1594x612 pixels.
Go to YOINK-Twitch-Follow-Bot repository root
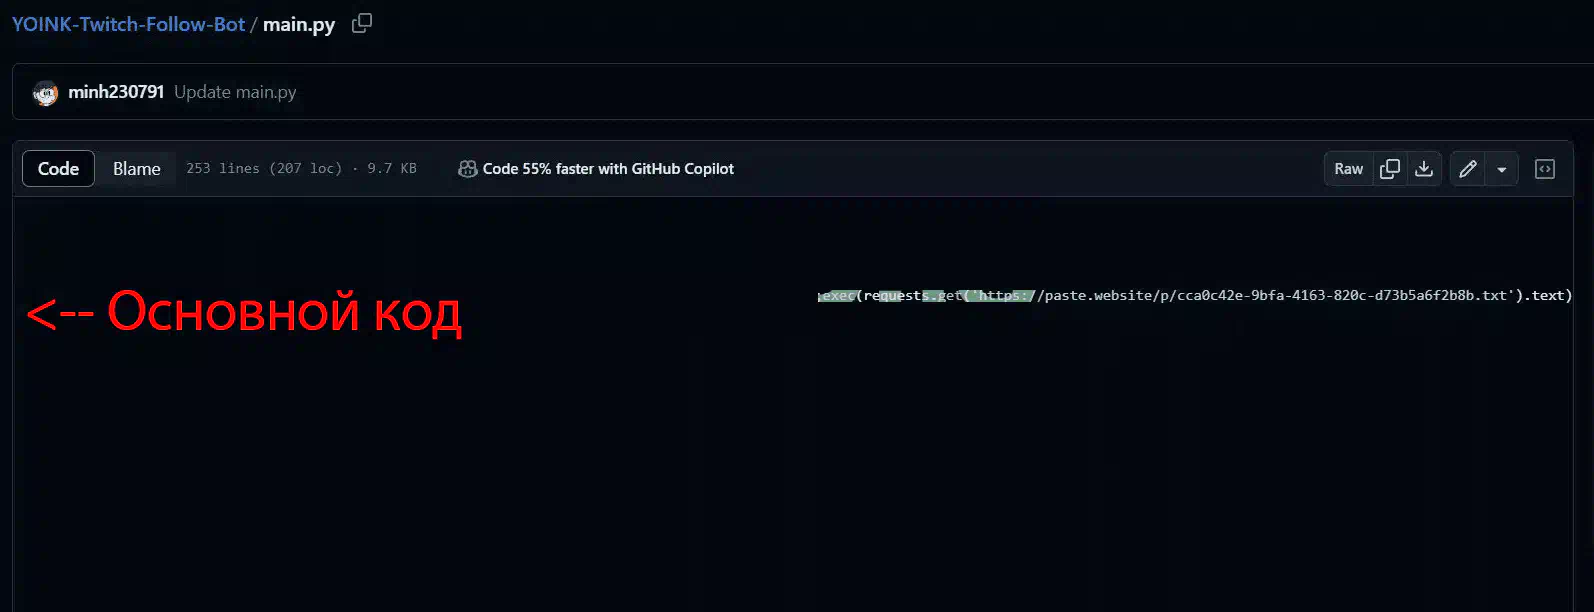[128, 24]
